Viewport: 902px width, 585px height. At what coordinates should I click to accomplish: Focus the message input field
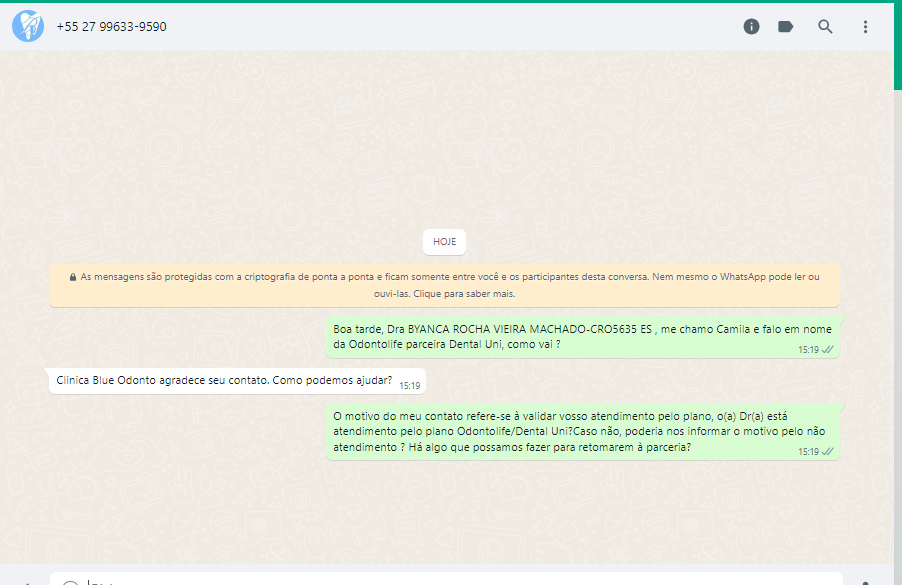(x=446, y=579)
